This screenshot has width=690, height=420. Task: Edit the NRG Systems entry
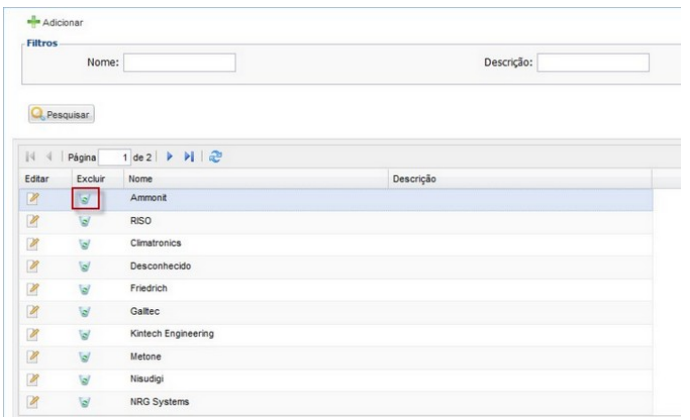click(x=33, y=403)
